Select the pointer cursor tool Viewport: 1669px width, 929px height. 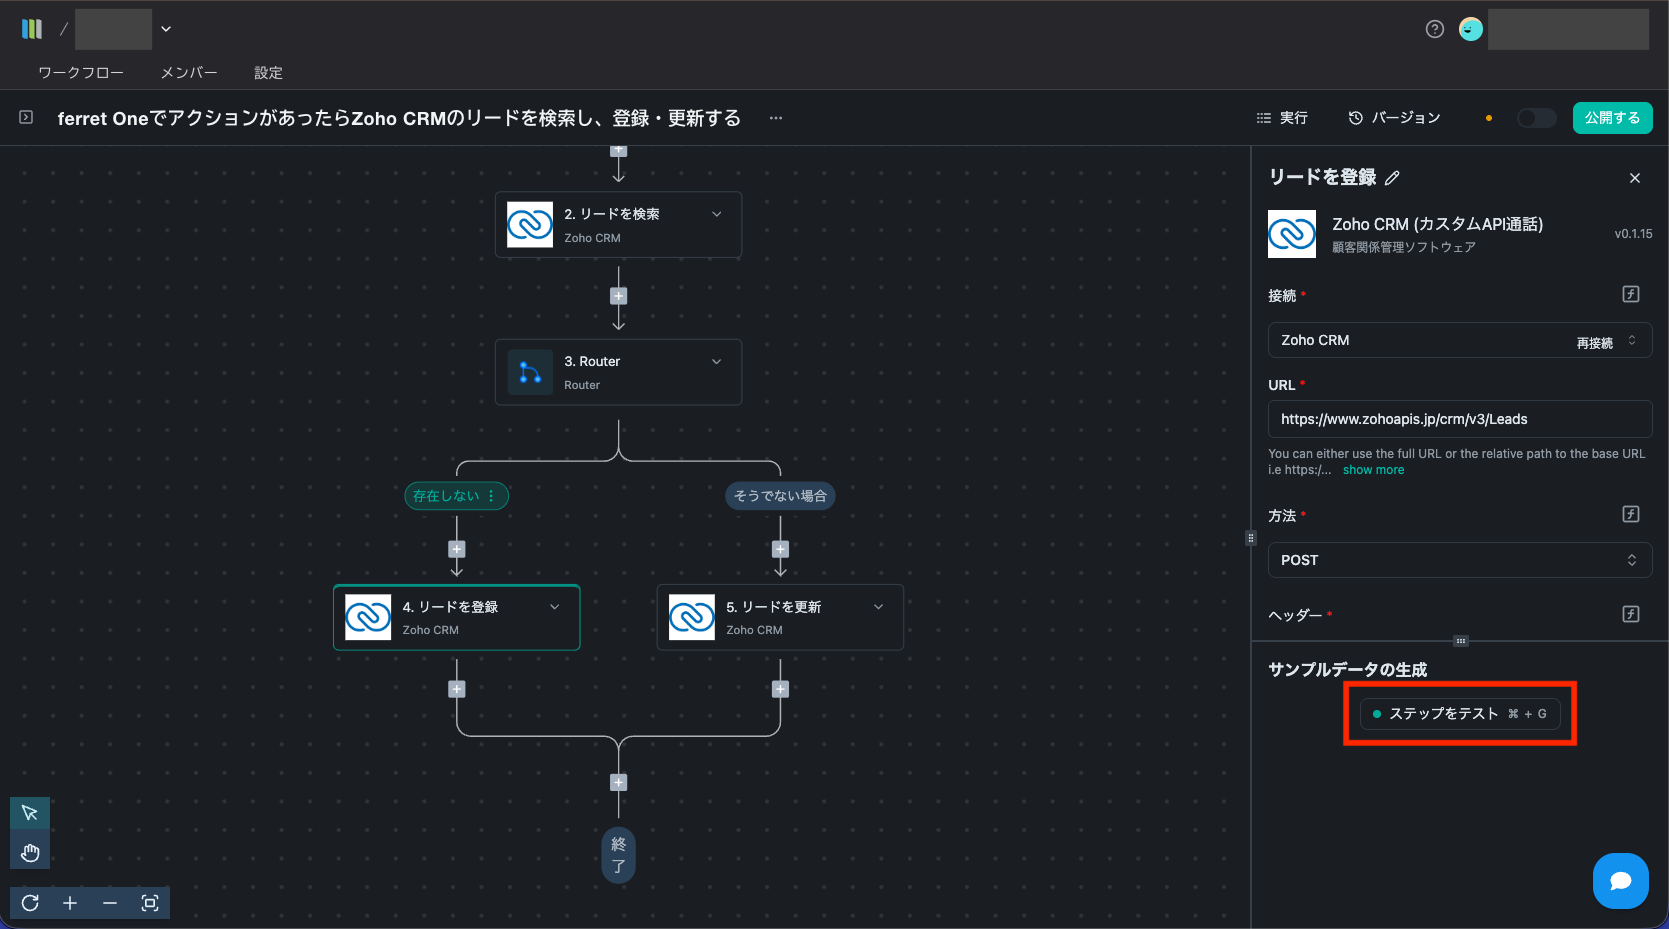[x=30, y=813]
